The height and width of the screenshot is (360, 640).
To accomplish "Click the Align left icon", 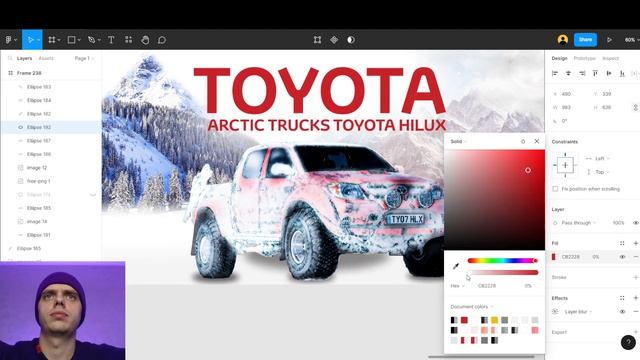I will [x=555, y=73].
